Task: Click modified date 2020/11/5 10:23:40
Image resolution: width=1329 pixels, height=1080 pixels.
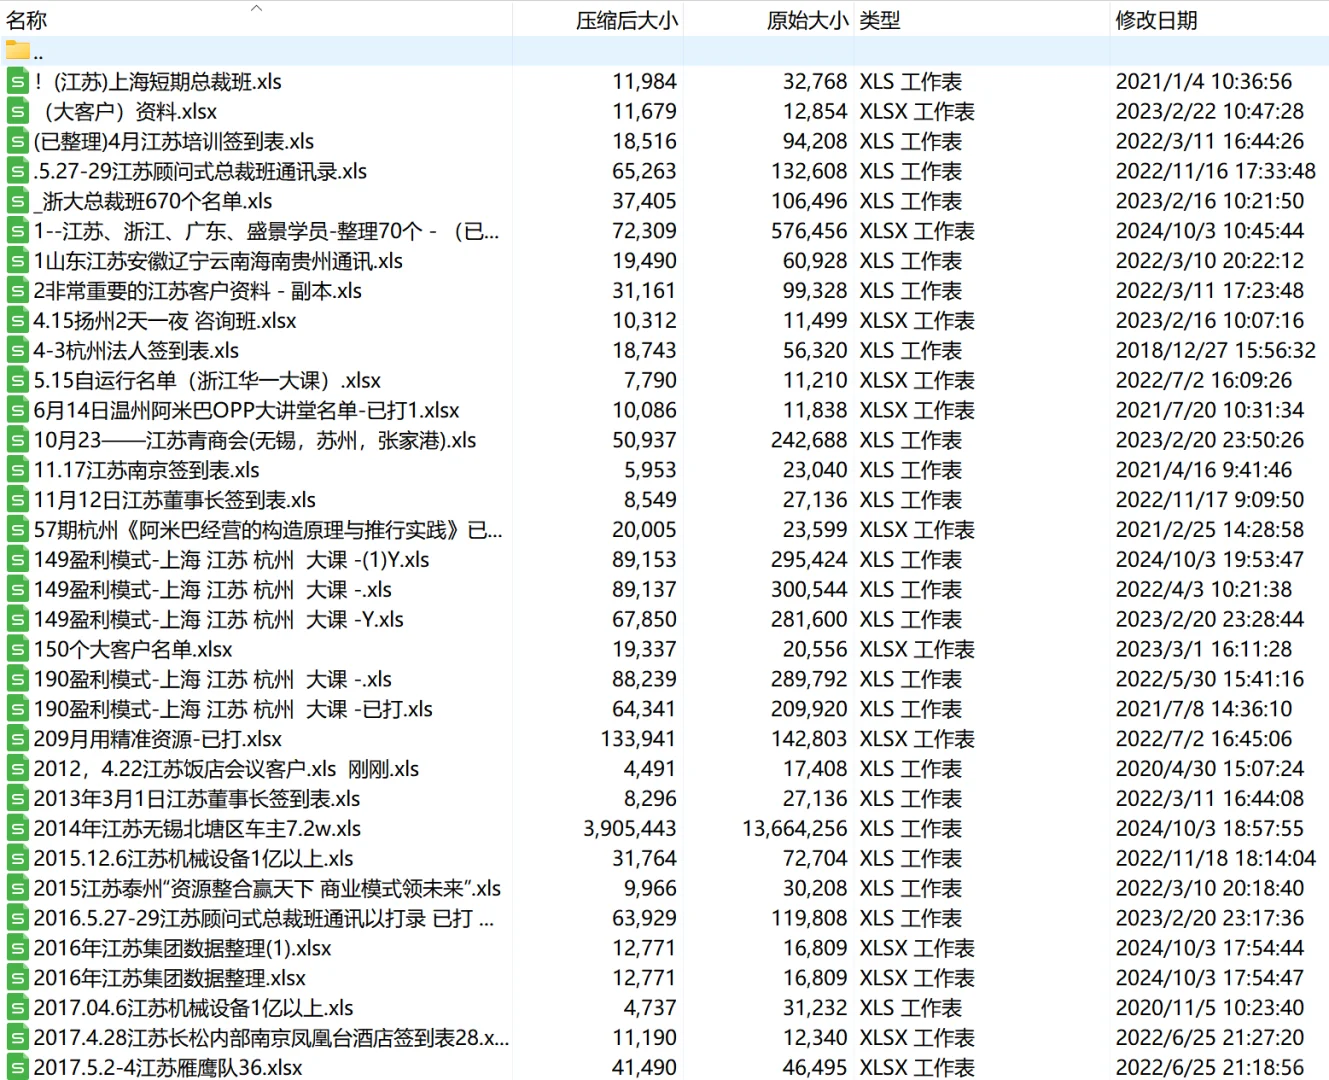Action: (1209, 1008)
